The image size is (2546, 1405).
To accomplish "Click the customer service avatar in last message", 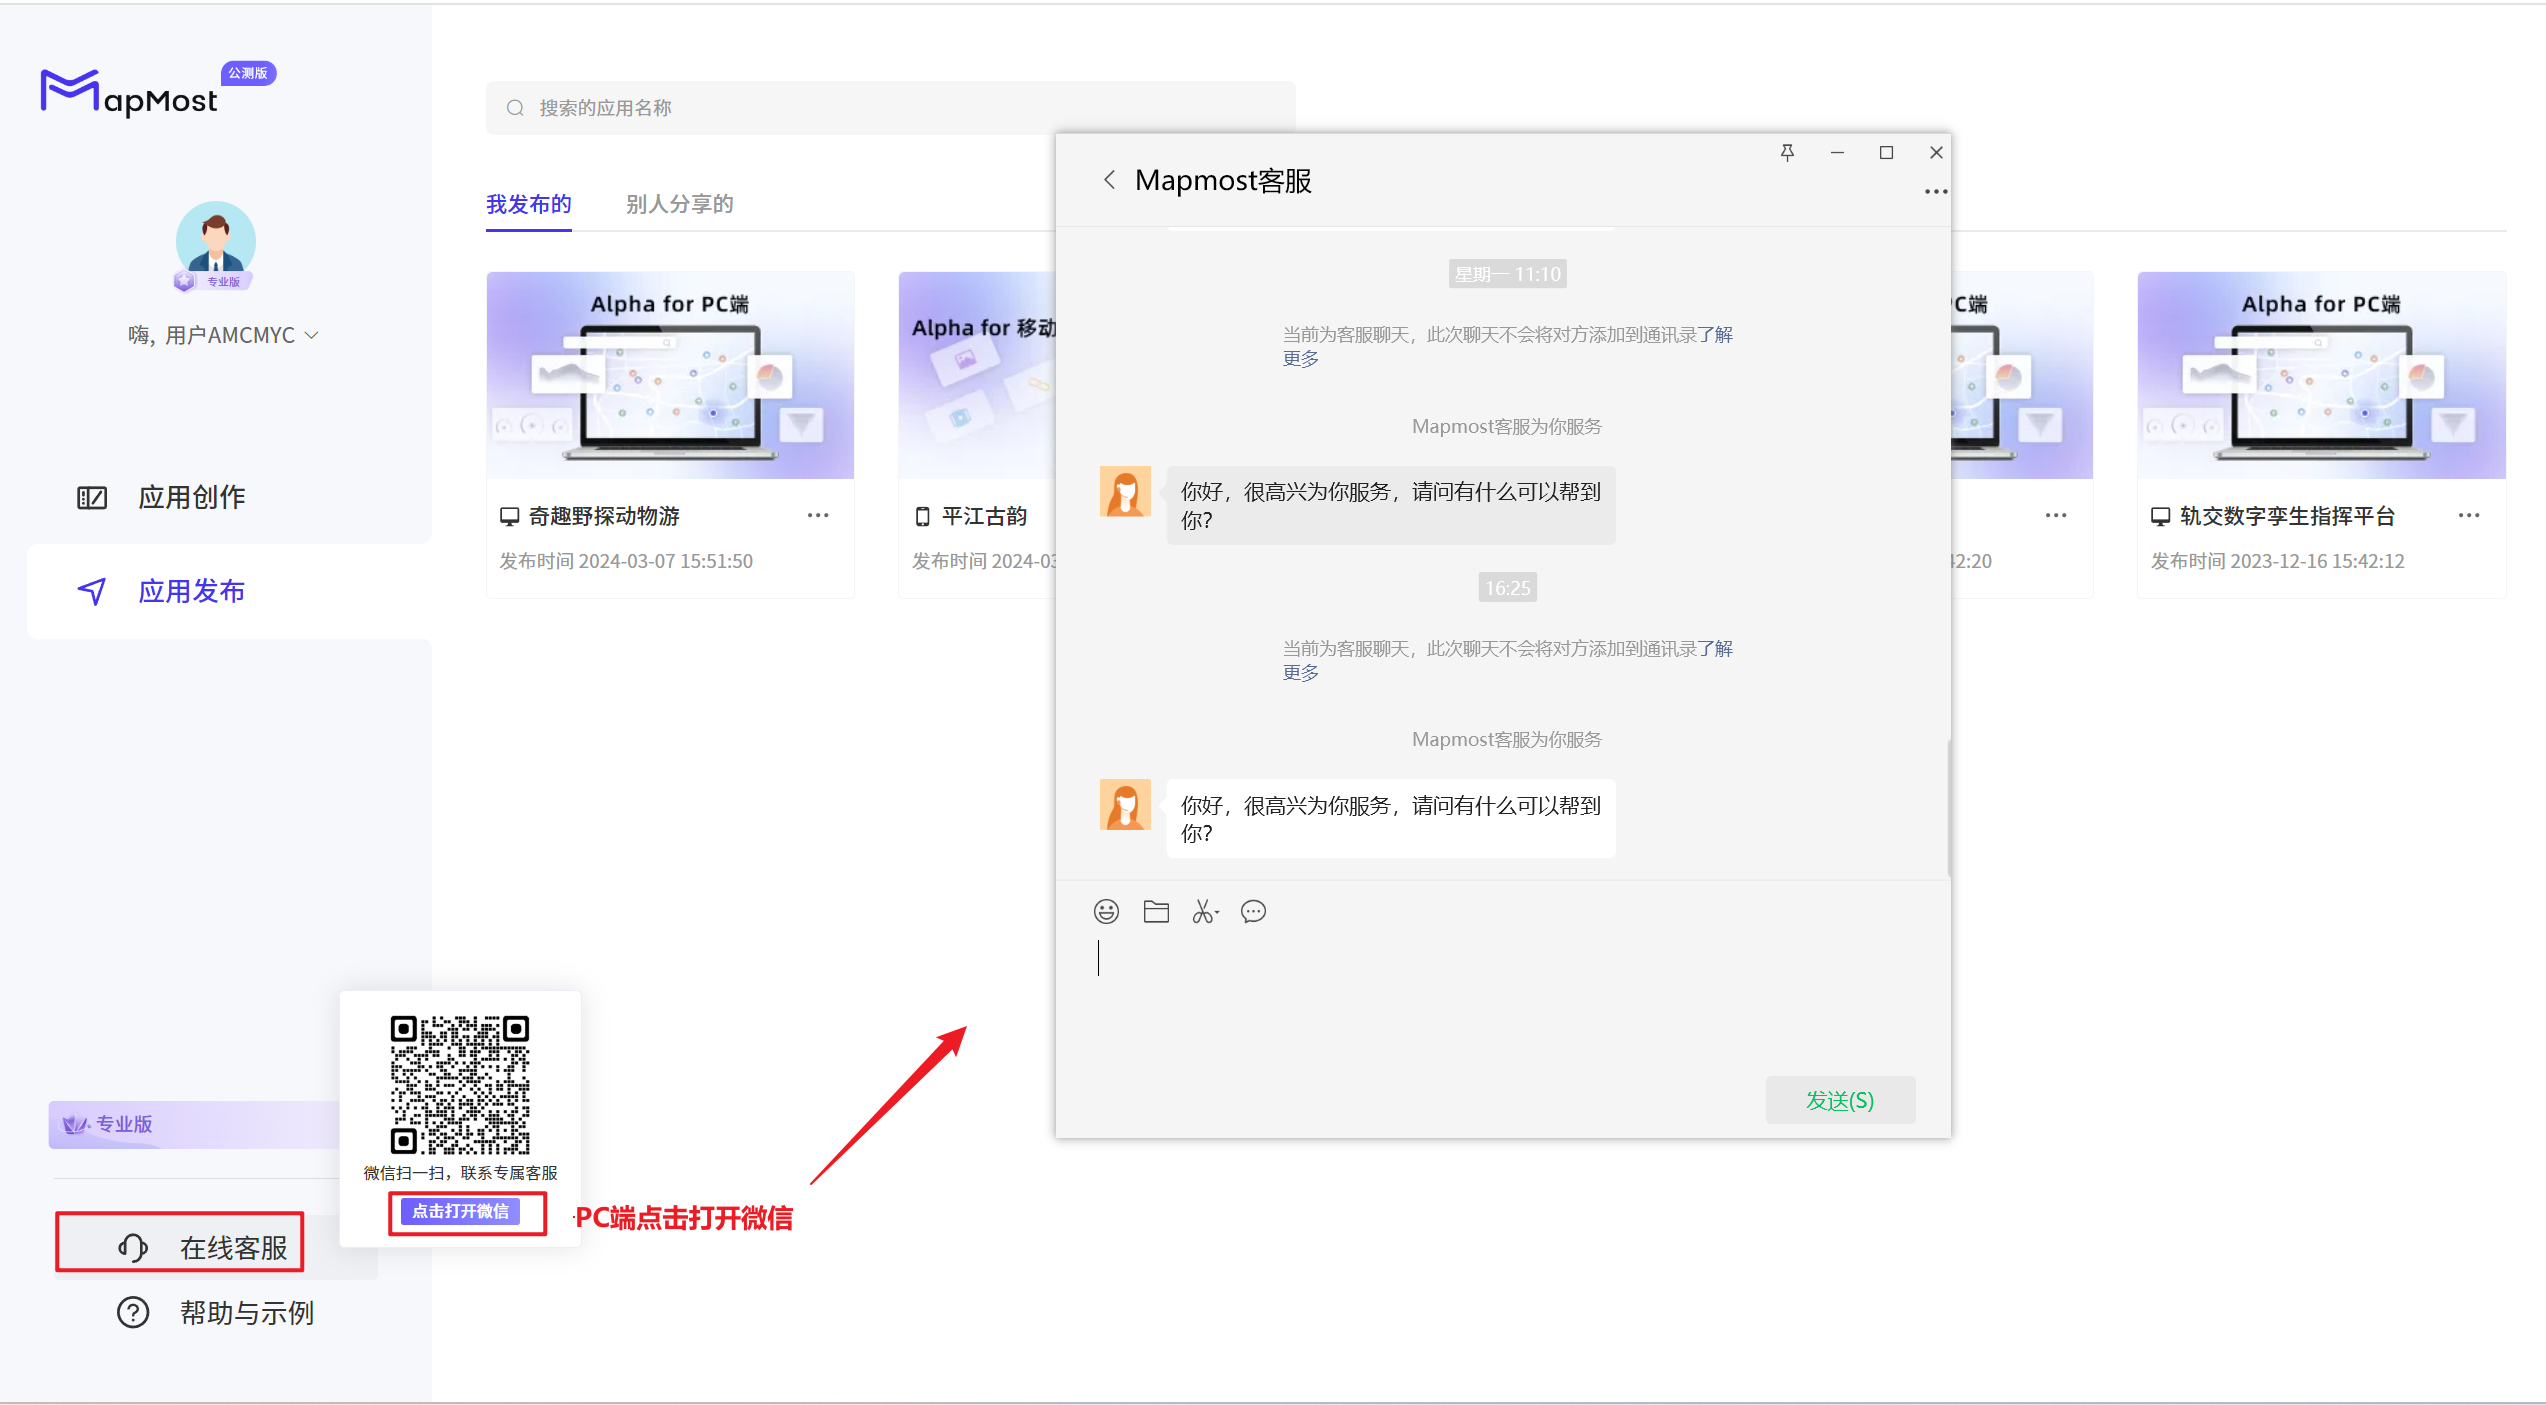I will (1125, 804).
